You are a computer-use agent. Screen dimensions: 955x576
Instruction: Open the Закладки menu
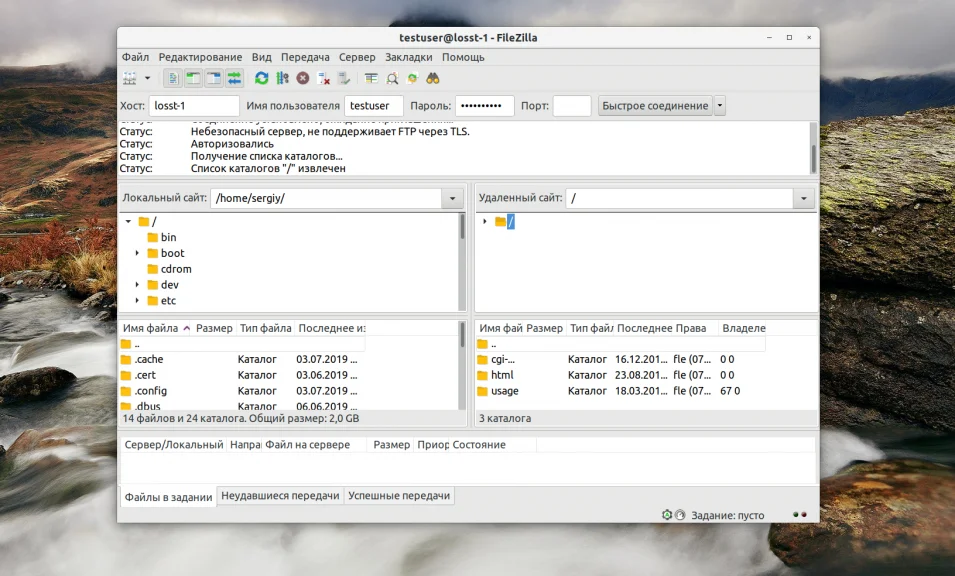pyautogui.click(x=408, y=57)
